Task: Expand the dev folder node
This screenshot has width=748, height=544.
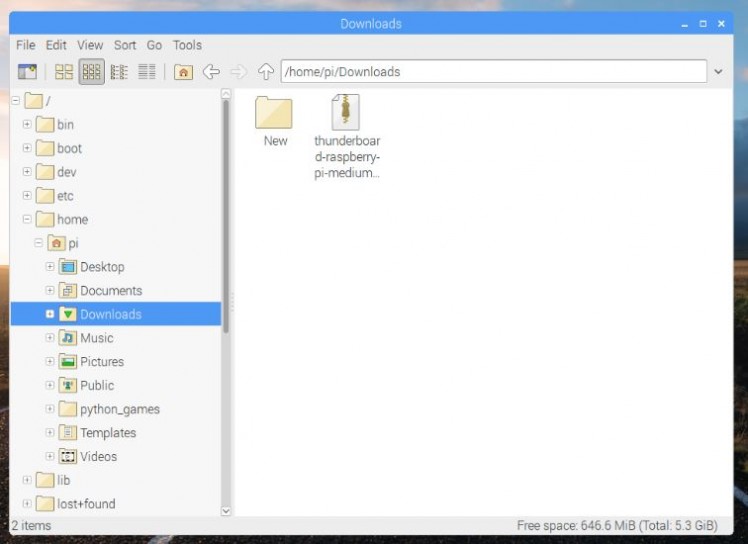Action: (x=27, y=172)
